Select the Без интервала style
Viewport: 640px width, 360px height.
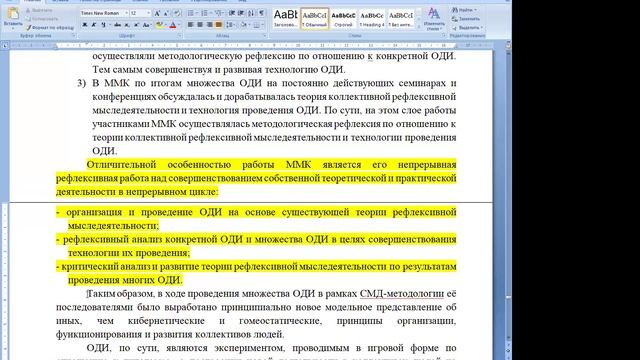[400, 18]
